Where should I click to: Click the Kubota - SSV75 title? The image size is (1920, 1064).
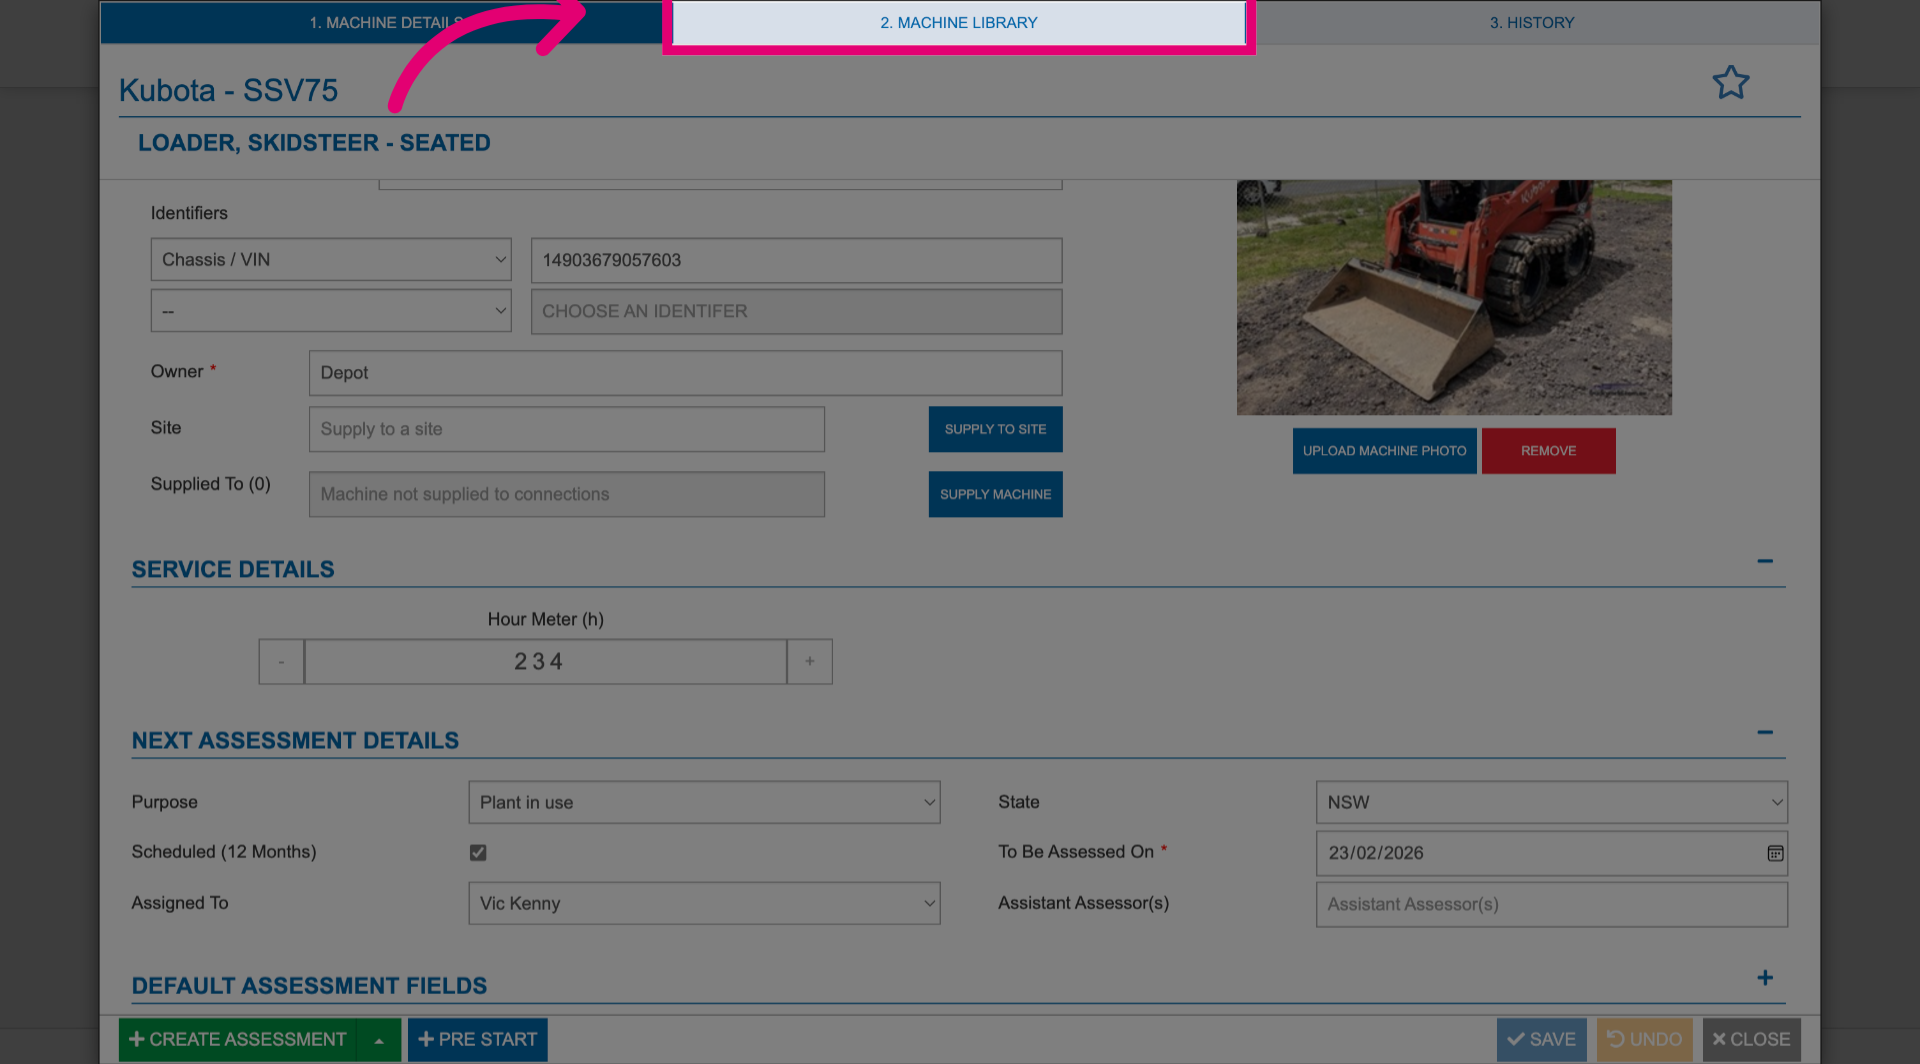[228, 90]
